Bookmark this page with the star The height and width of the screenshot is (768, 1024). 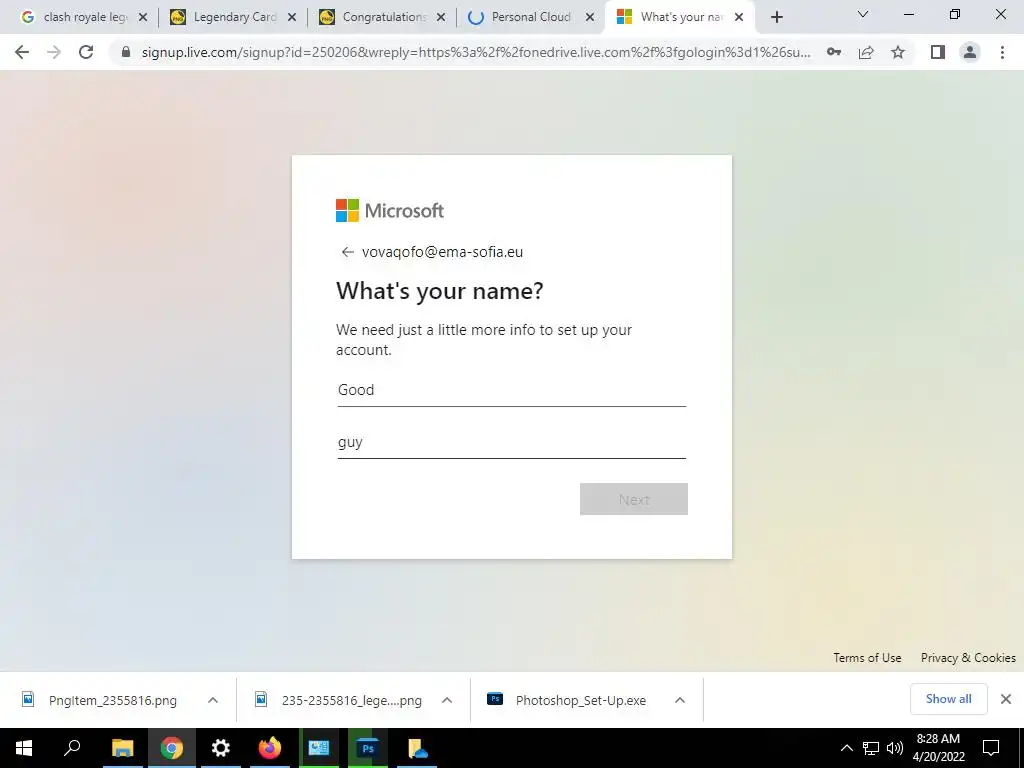pos(898,52)
